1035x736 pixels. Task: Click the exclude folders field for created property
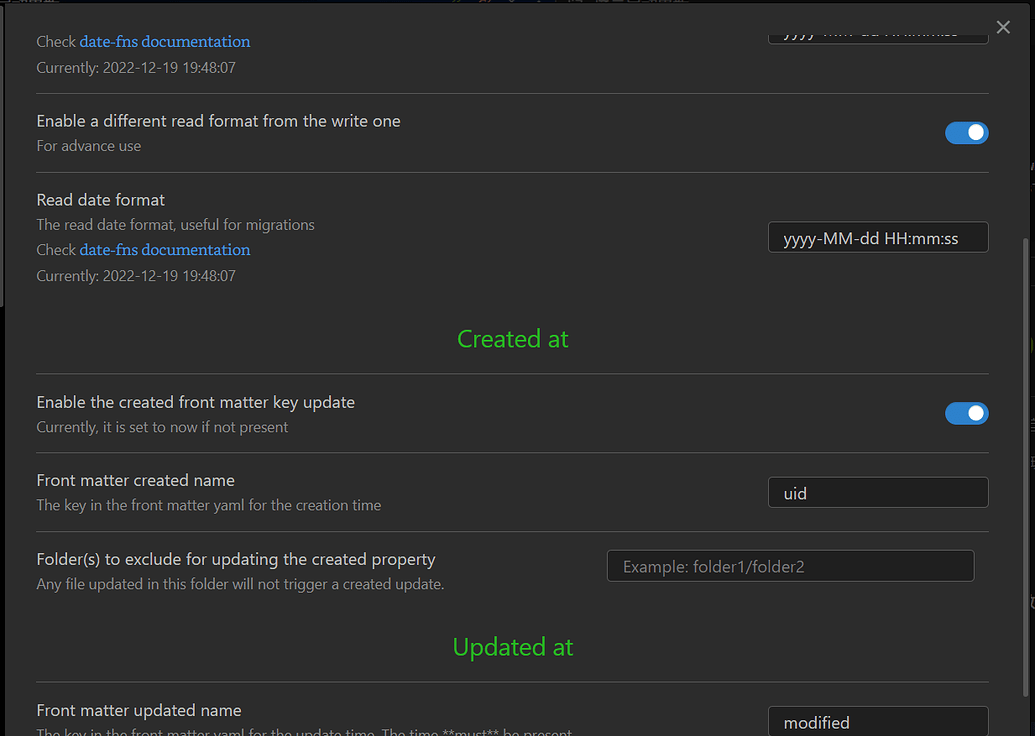(x=789, y=566)
